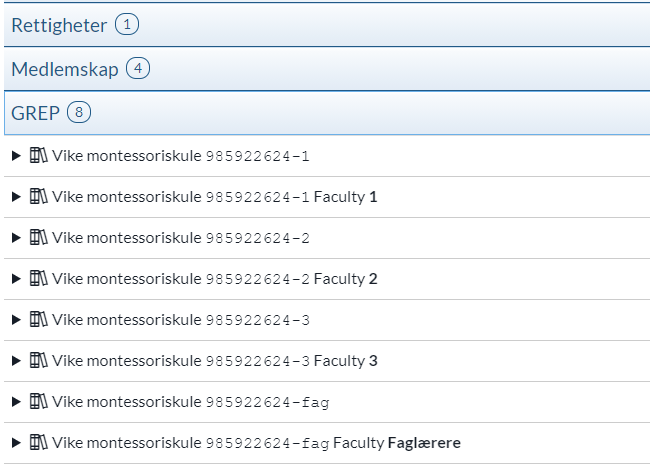Click books icon beside Faculty 3 row

tap(39, 360)
